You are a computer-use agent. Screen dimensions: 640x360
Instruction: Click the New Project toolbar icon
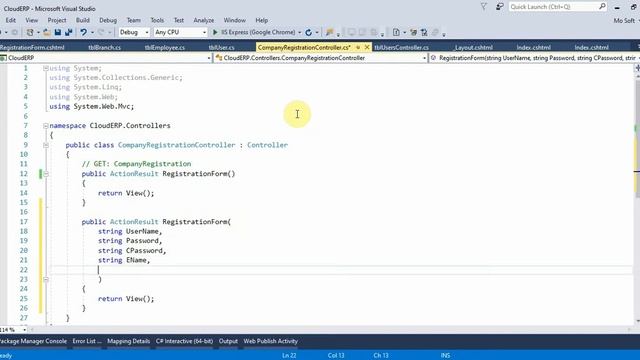30,32
